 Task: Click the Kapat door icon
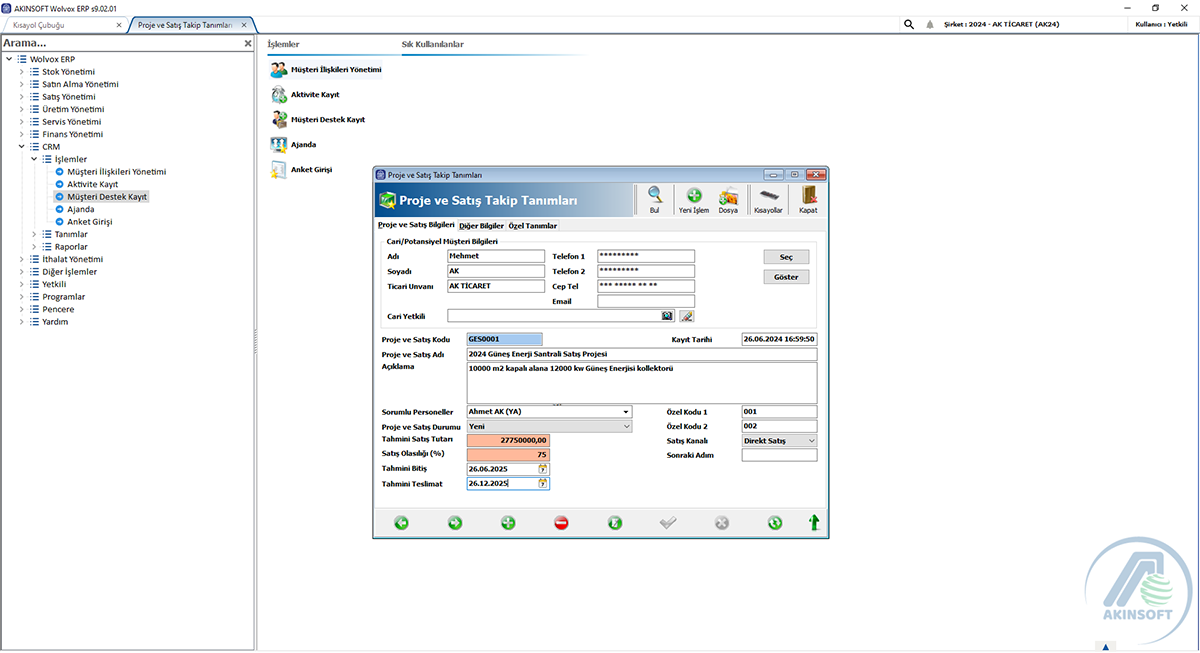(x=808, y=196)
